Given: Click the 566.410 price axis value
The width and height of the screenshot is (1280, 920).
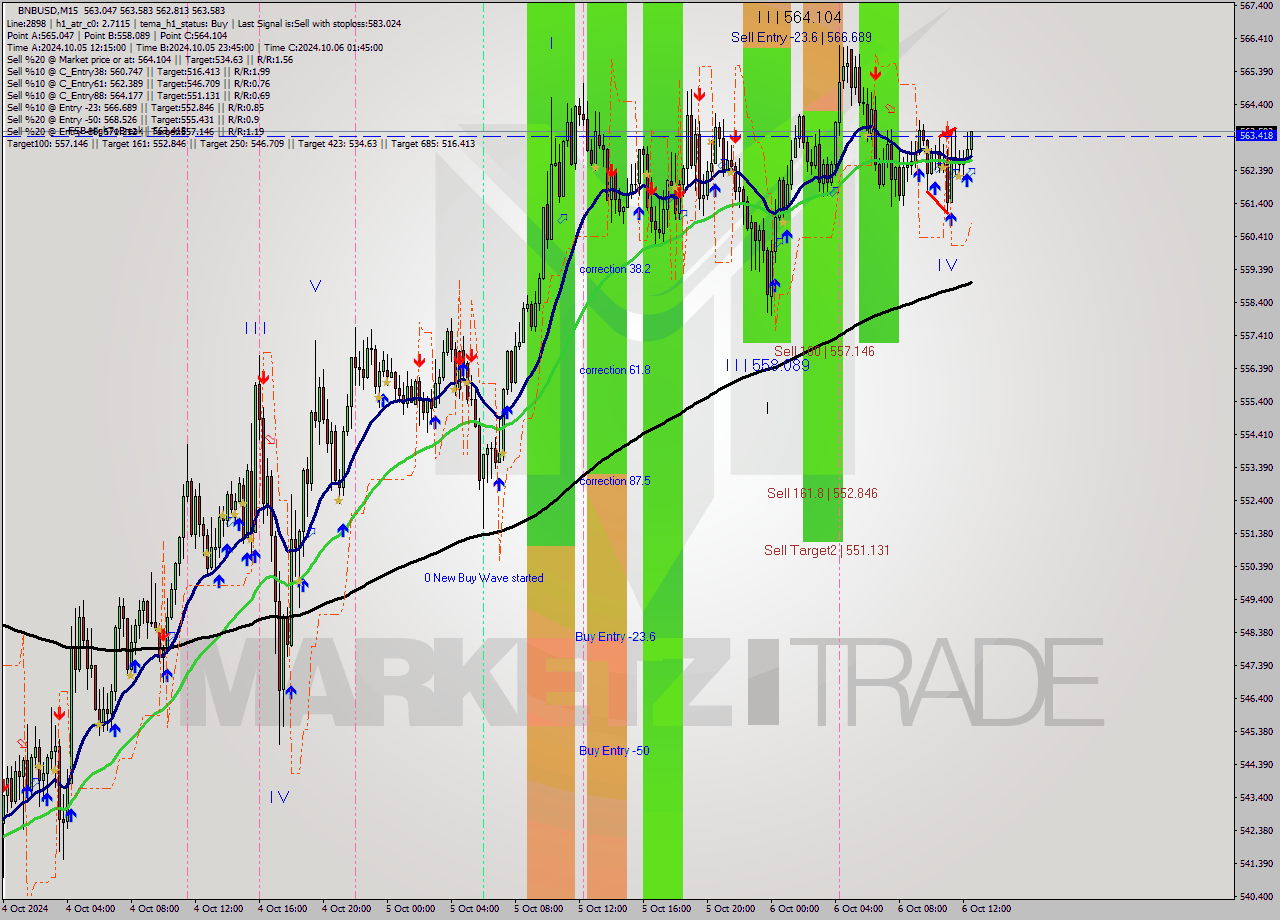Looking at the screenshot, I should 1256,39.
